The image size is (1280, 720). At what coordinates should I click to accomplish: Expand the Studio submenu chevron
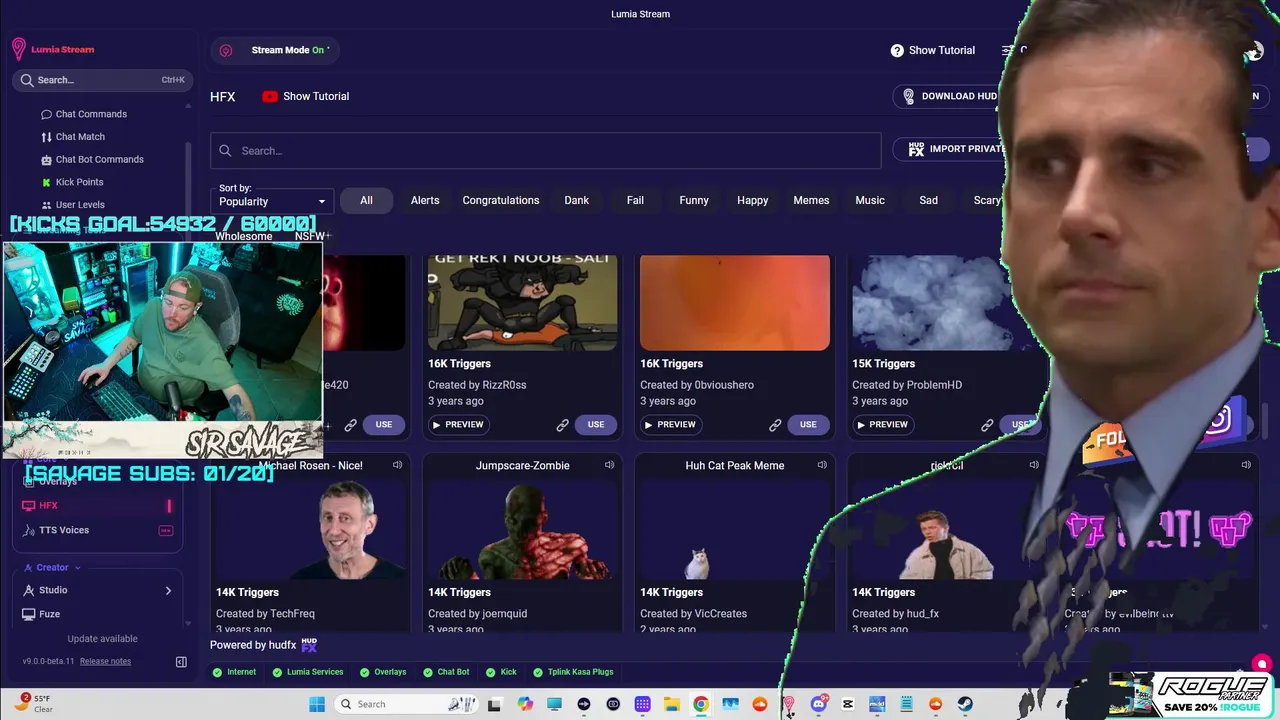click(168, 590)
